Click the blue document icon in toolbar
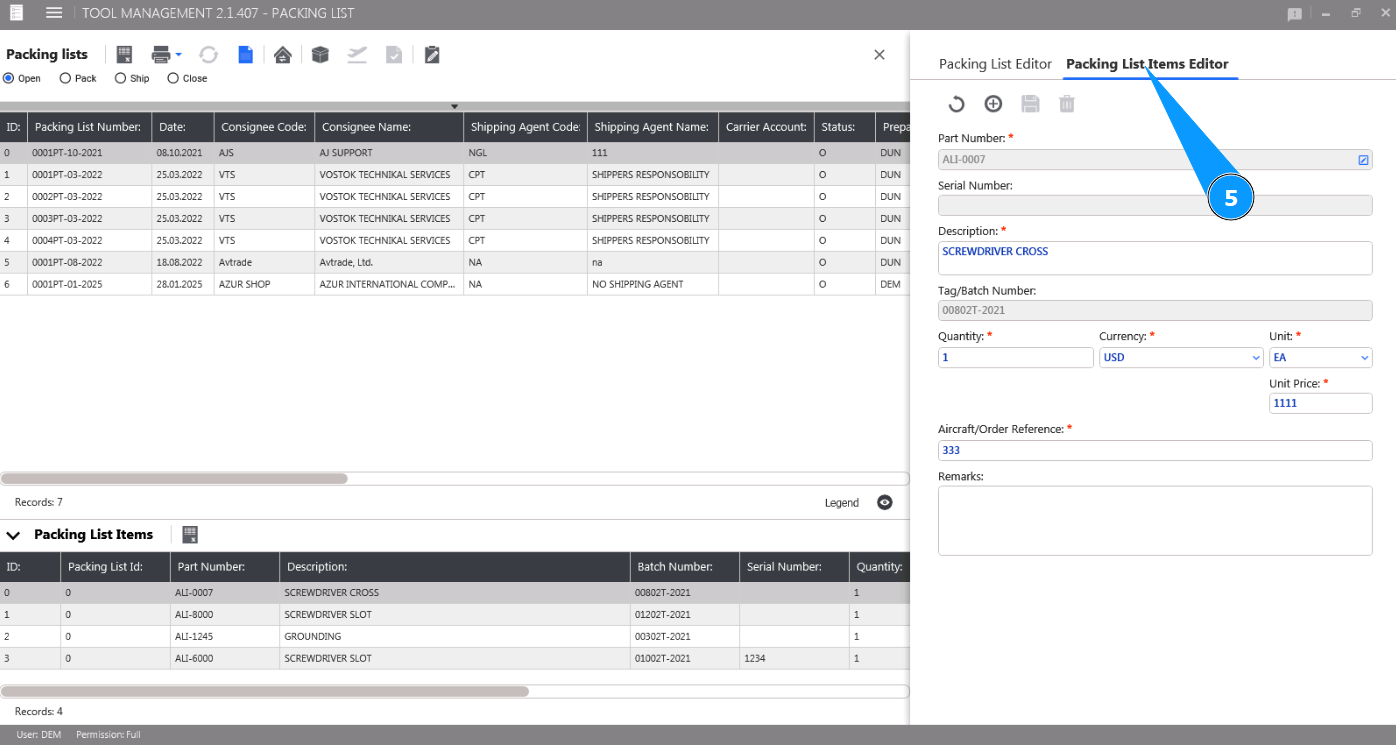This screenshot has height=746, width=1396. 245,55
